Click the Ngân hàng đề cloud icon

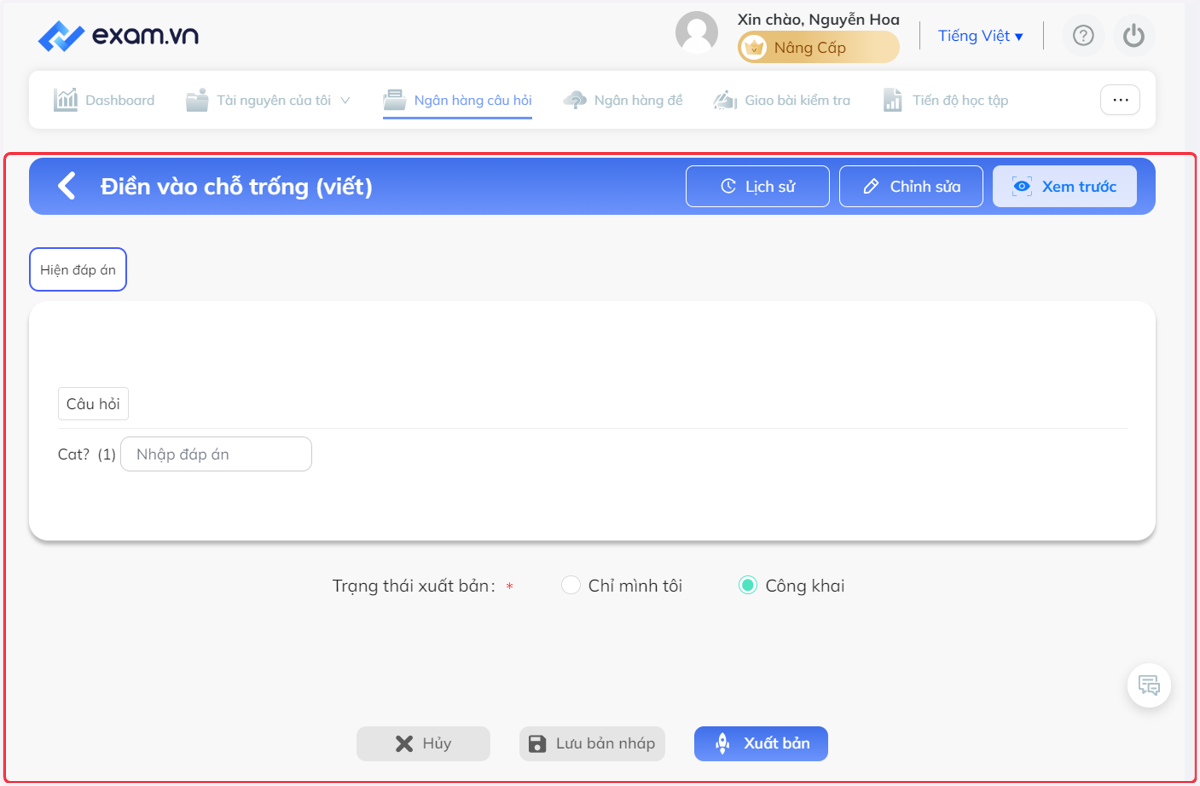575,100
